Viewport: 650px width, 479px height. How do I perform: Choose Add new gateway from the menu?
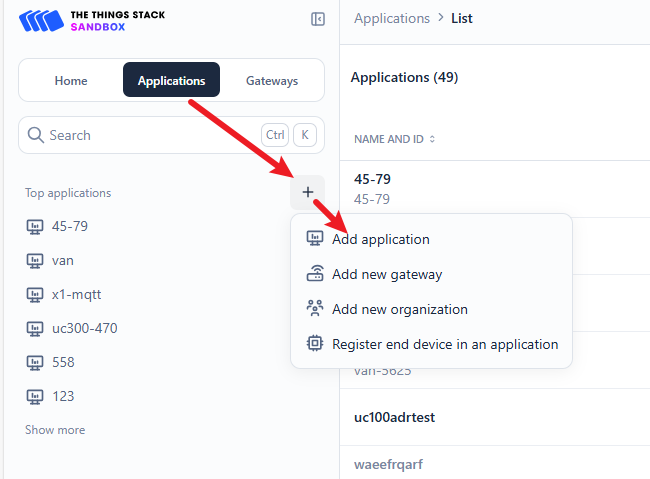pyautogui.click(x=387, y=275)
